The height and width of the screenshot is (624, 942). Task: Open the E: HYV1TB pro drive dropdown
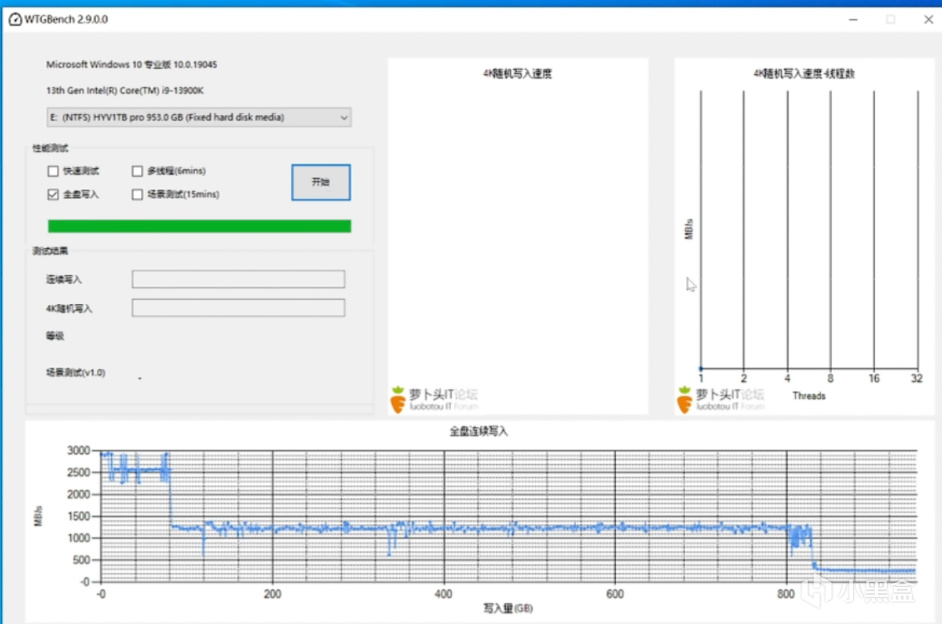click(199, 117)
